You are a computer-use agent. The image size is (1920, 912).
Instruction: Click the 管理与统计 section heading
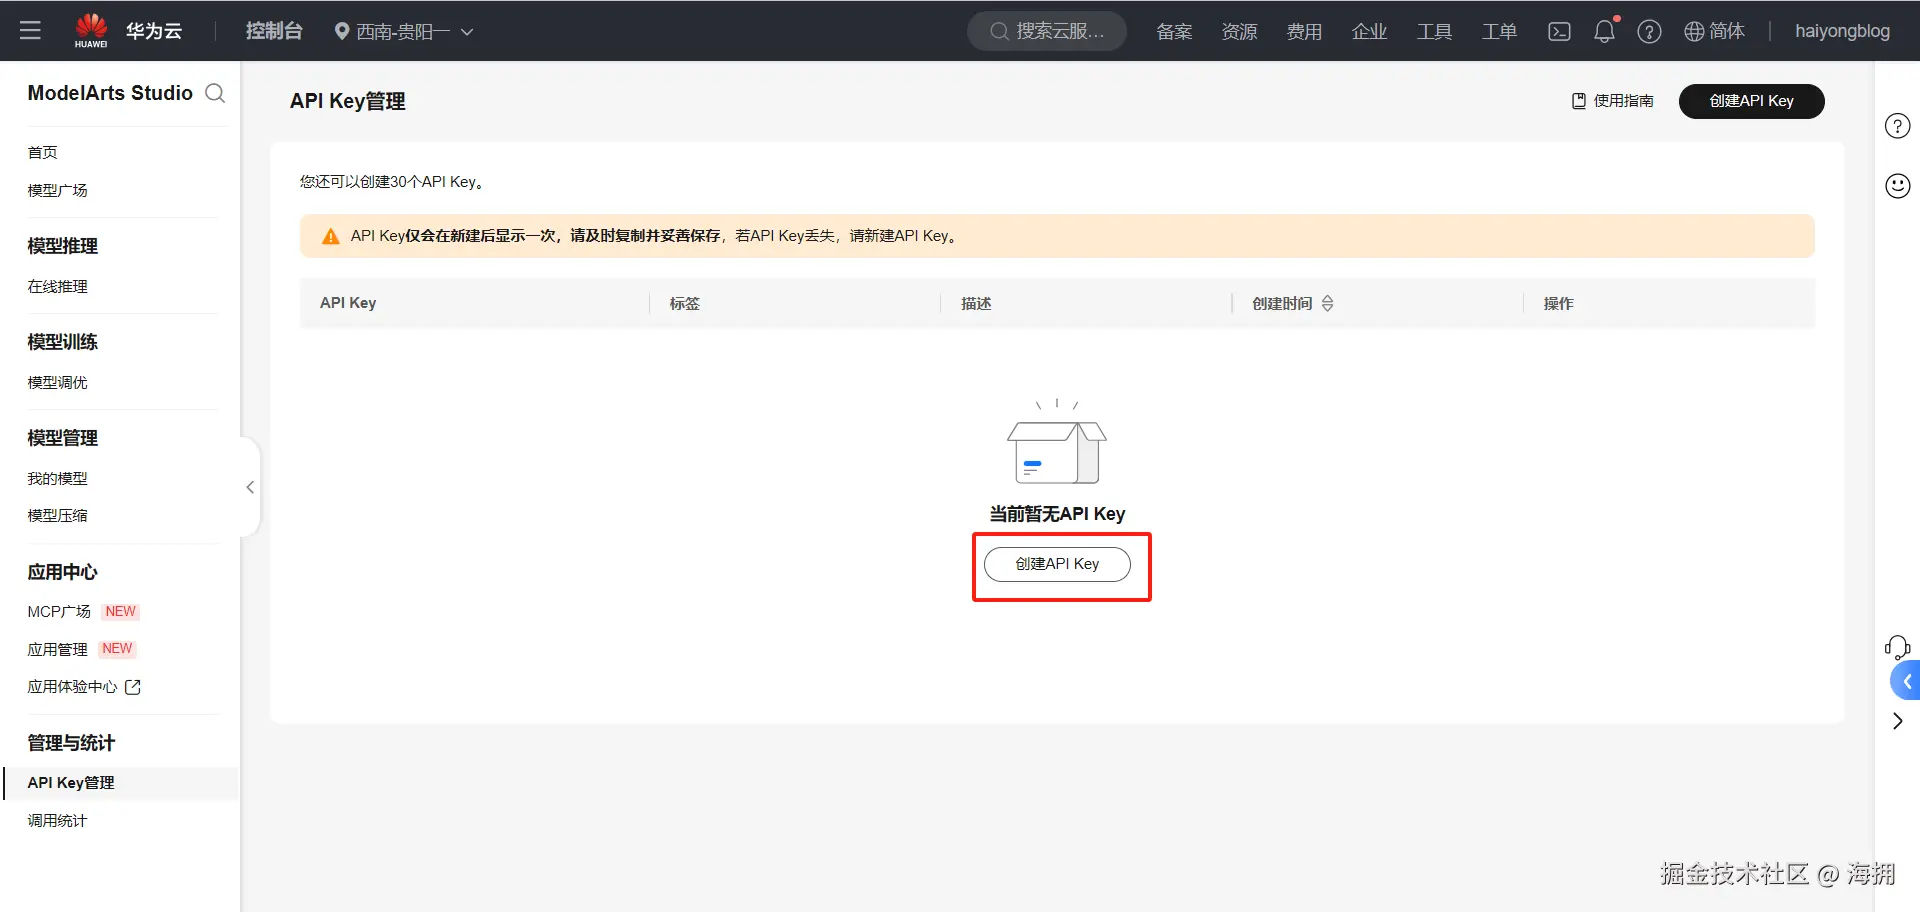pos(71,743)
